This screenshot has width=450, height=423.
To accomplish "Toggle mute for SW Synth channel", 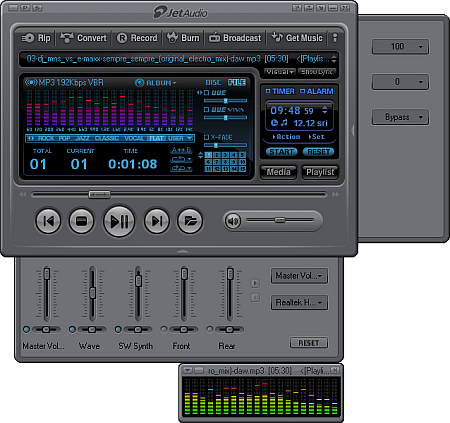I will (118, 330).
